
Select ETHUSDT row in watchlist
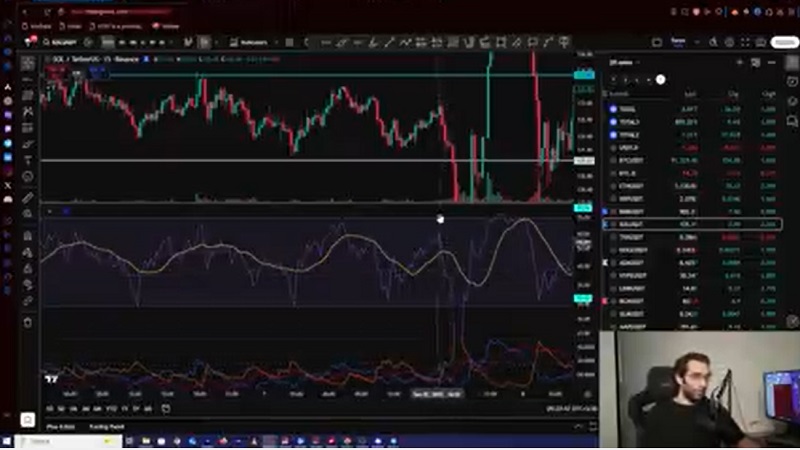(630, 185)
